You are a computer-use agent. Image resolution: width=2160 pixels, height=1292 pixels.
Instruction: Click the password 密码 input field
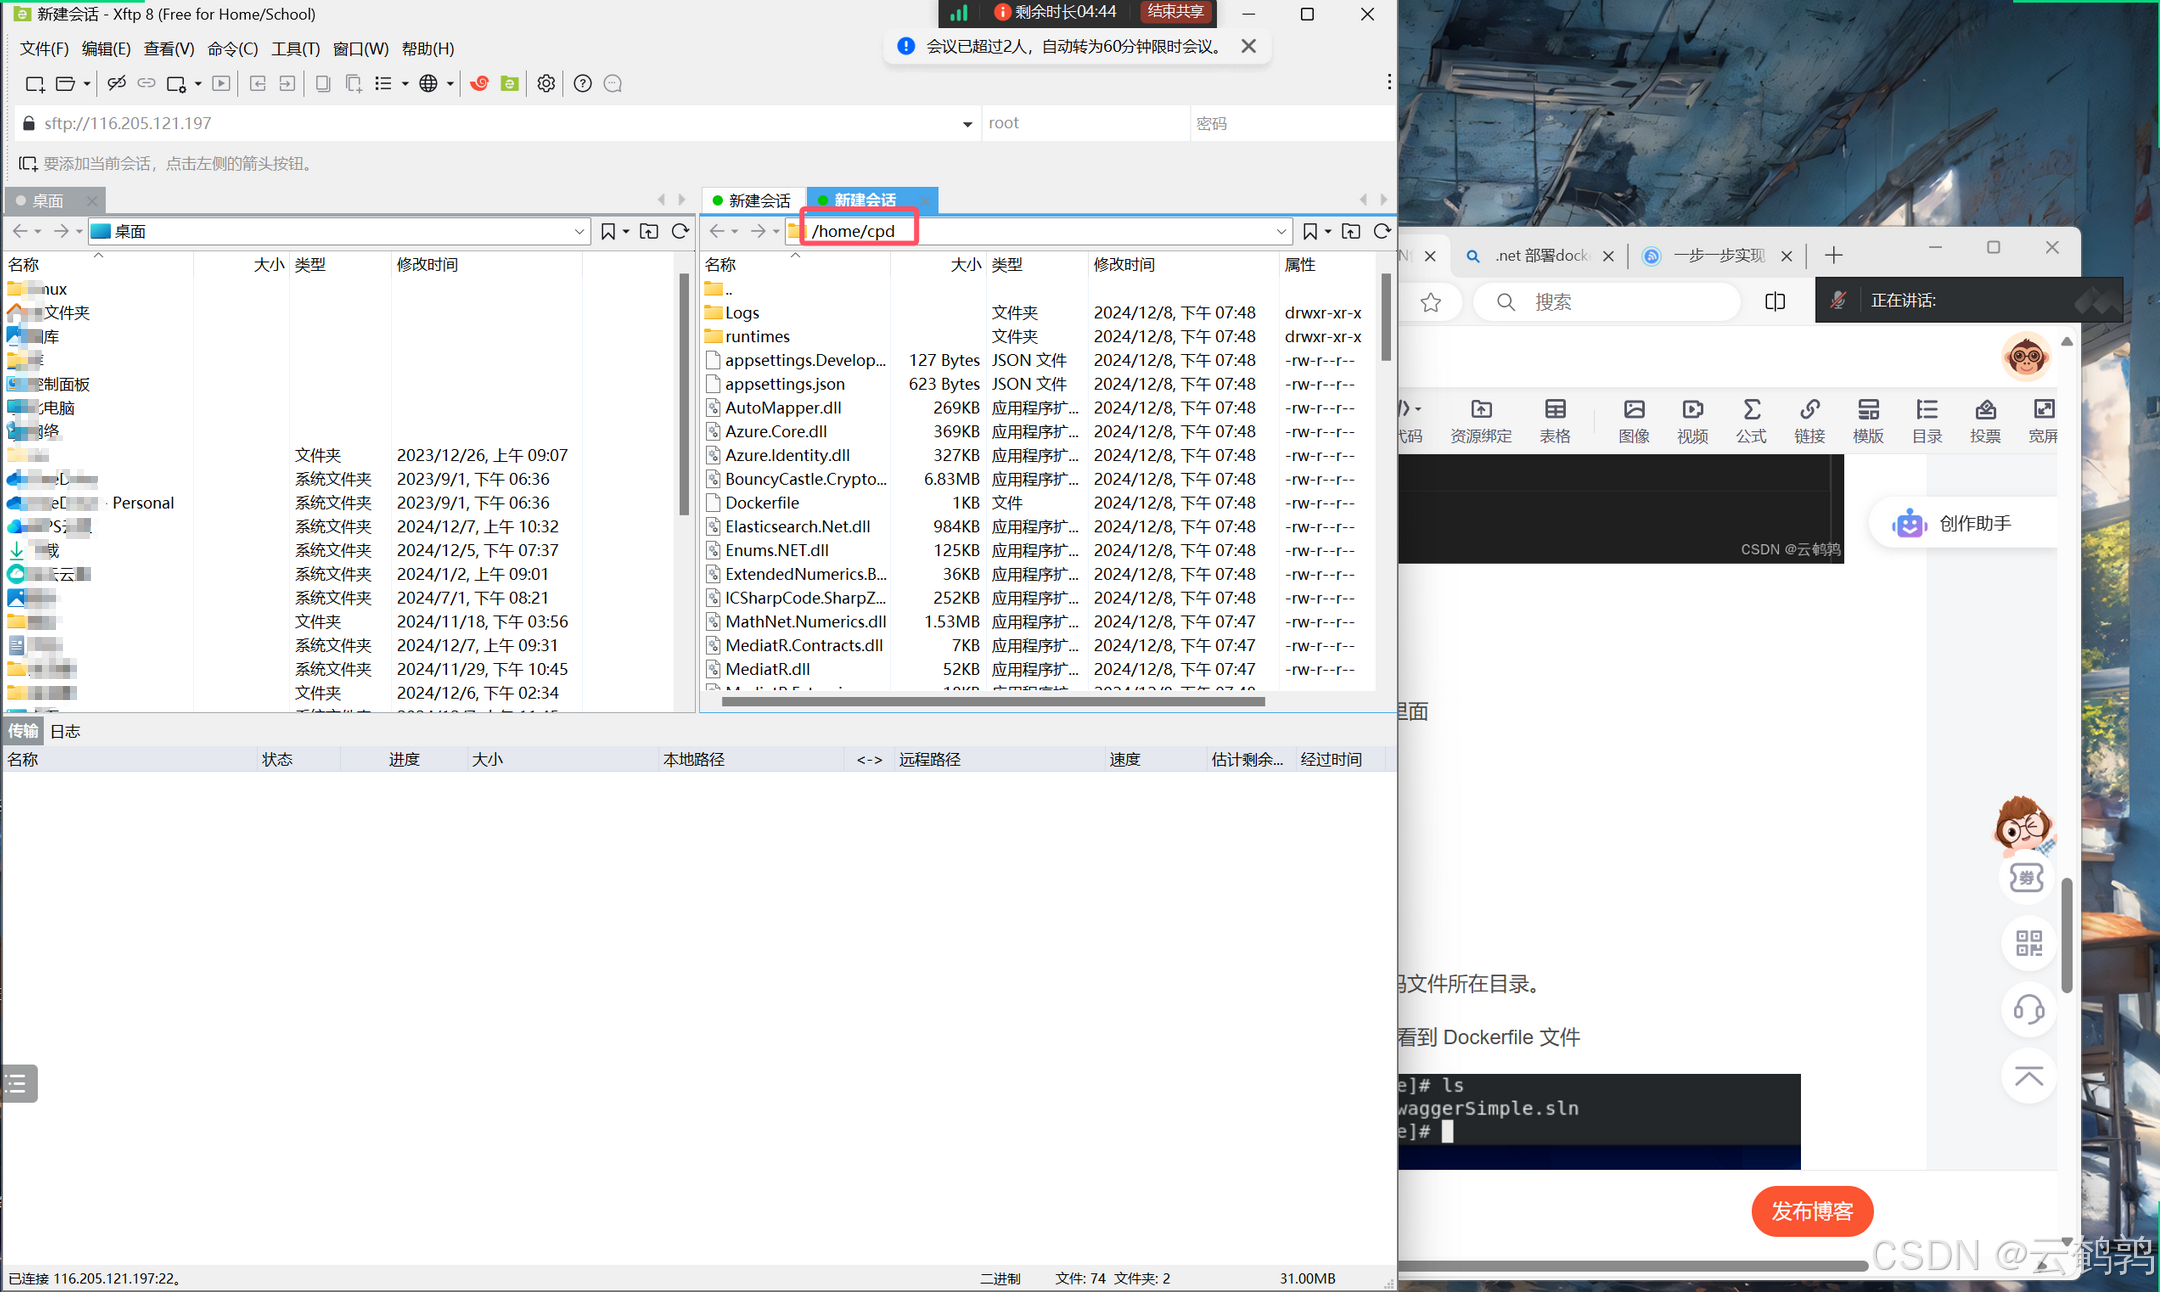coord(1290,124)
